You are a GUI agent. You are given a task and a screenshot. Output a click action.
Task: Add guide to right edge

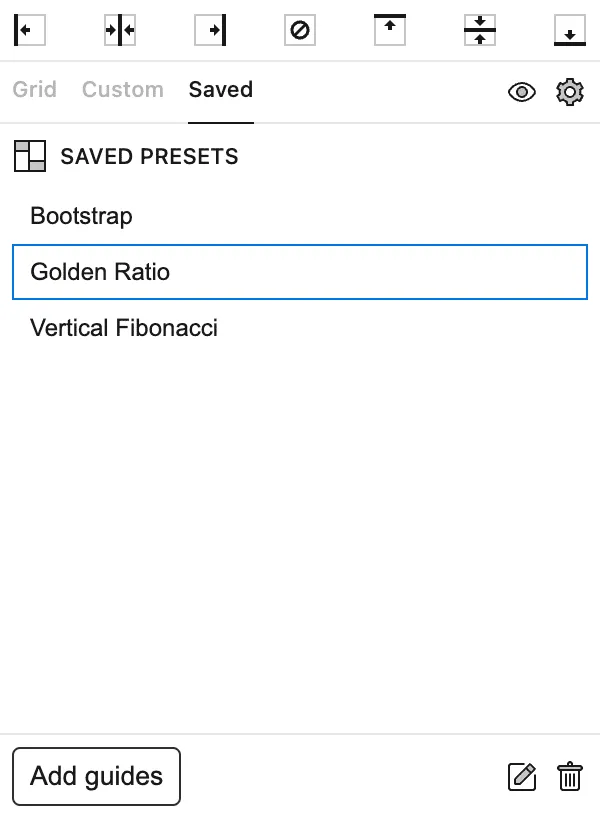coord(210,30)
